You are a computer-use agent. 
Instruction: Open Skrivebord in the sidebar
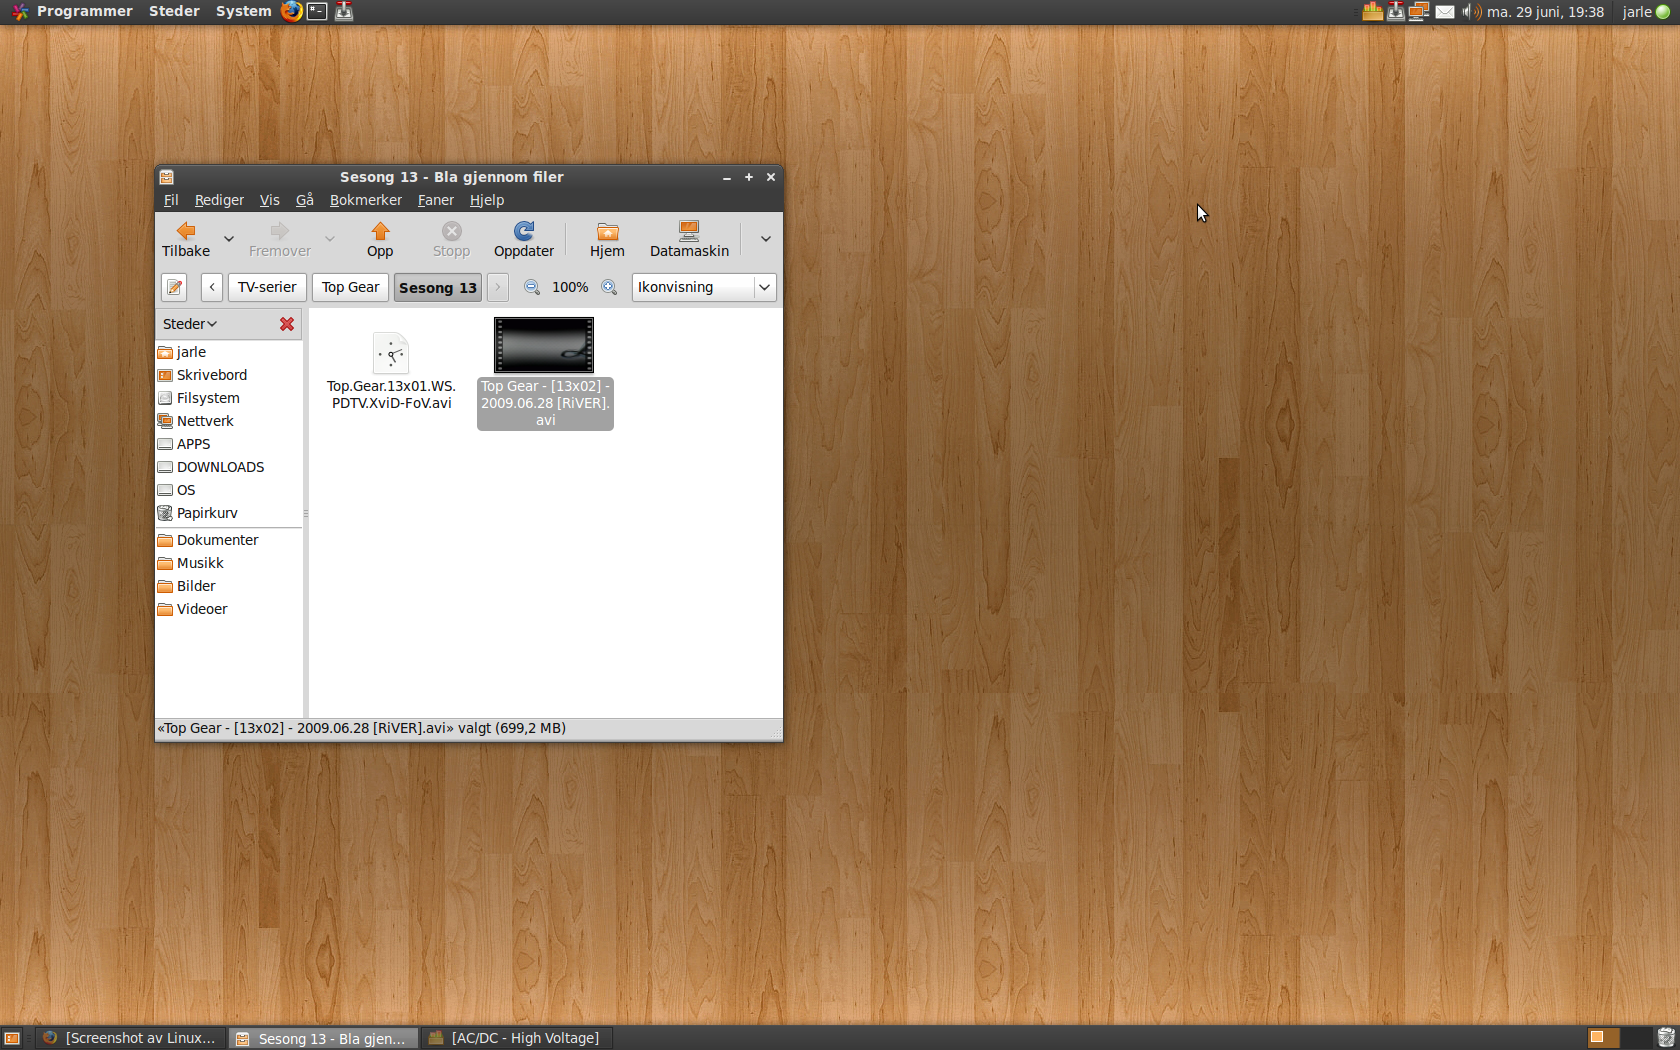click(x=229, y=375)
